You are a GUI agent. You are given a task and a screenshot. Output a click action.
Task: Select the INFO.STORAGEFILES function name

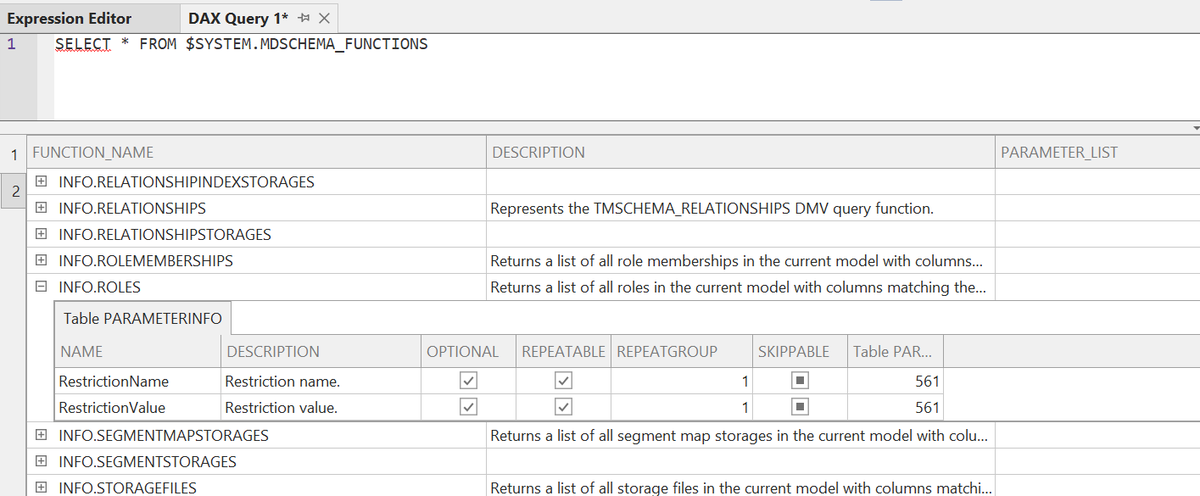point(128,488)
